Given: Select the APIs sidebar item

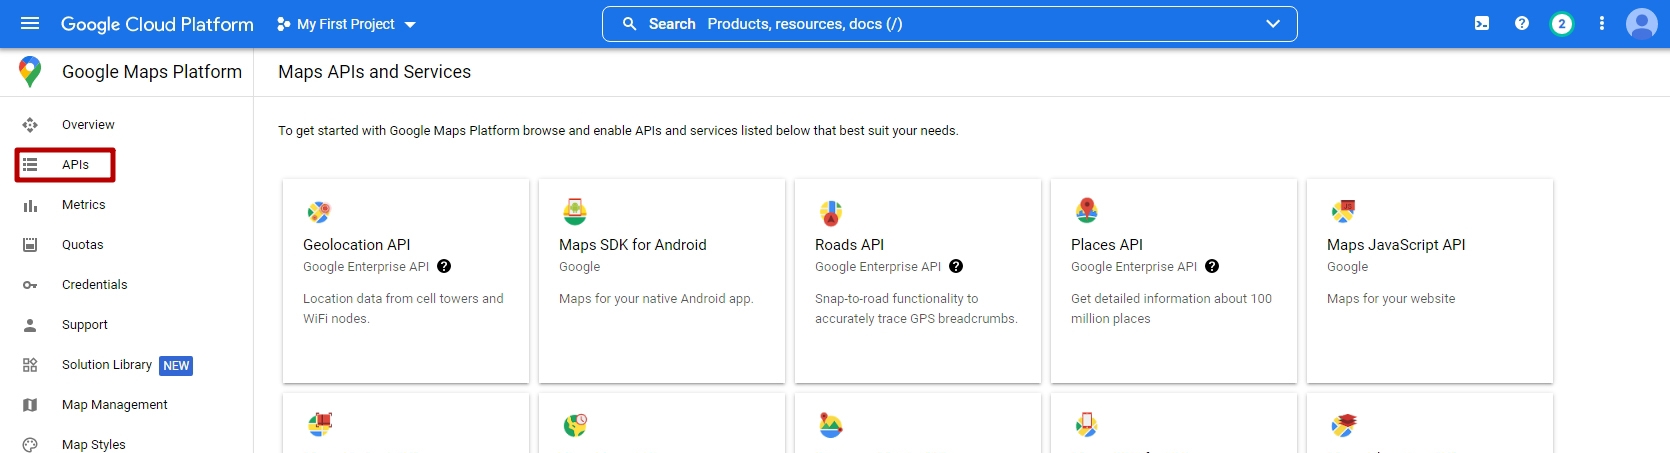Looking at the screenshot, I should tap(65, 165).
